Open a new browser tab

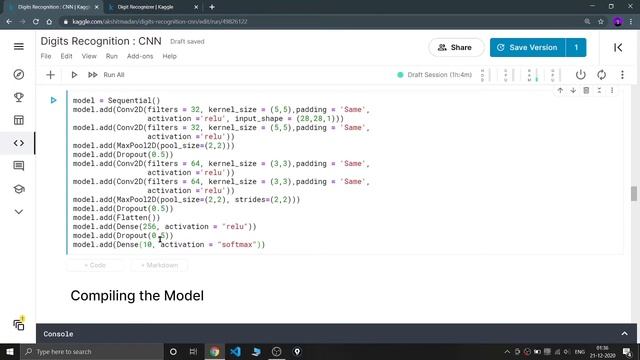pos(212,7)
